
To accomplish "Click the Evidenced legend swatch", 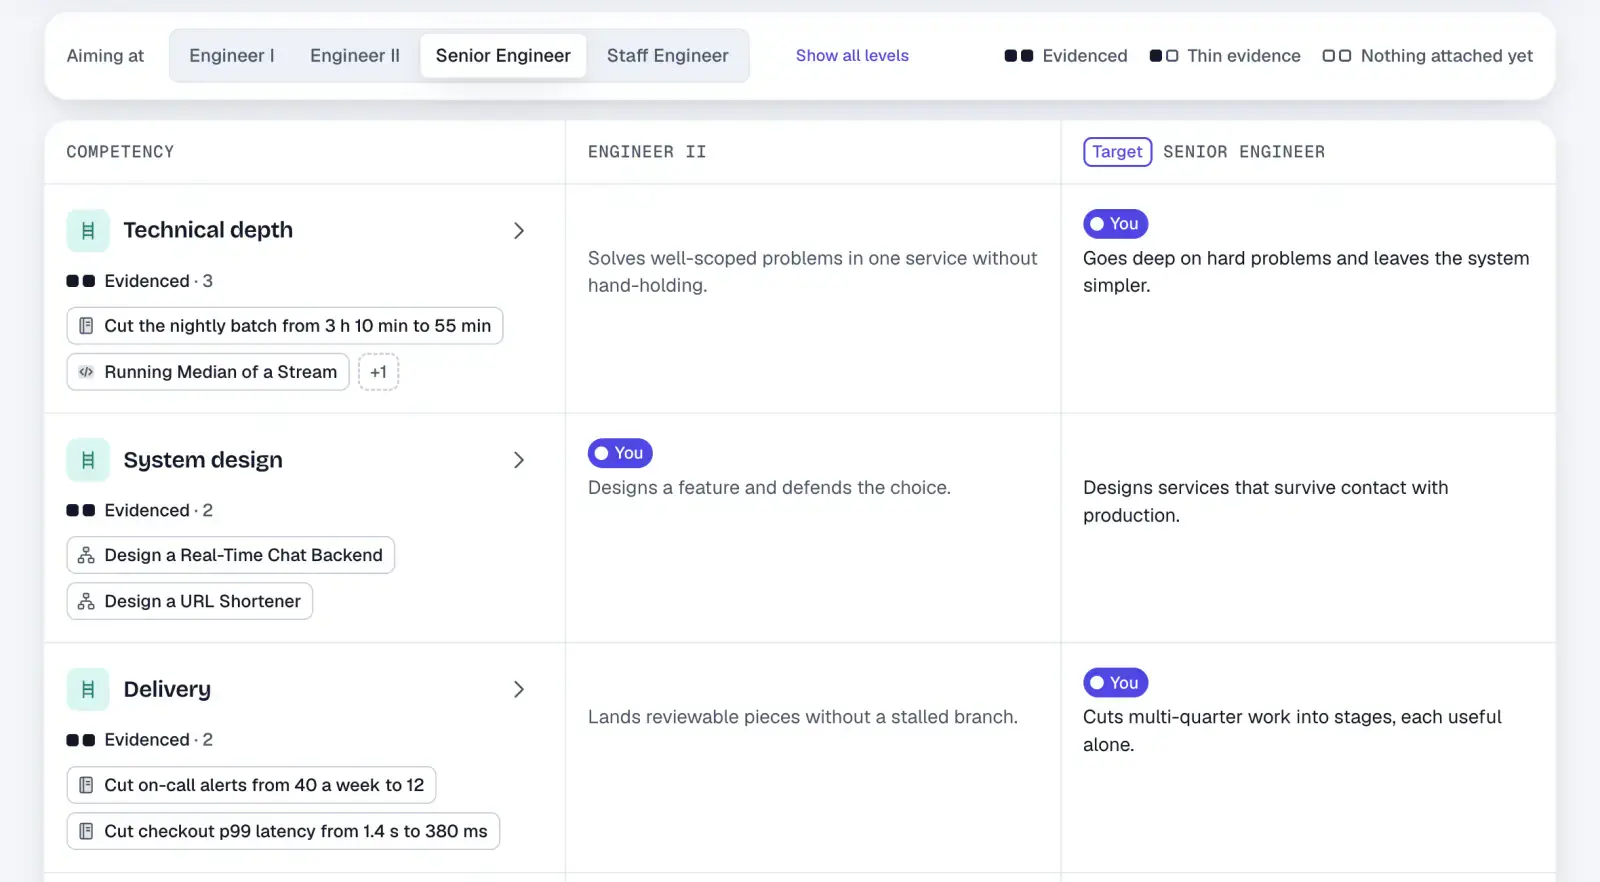I will [x=1019, y=56].
